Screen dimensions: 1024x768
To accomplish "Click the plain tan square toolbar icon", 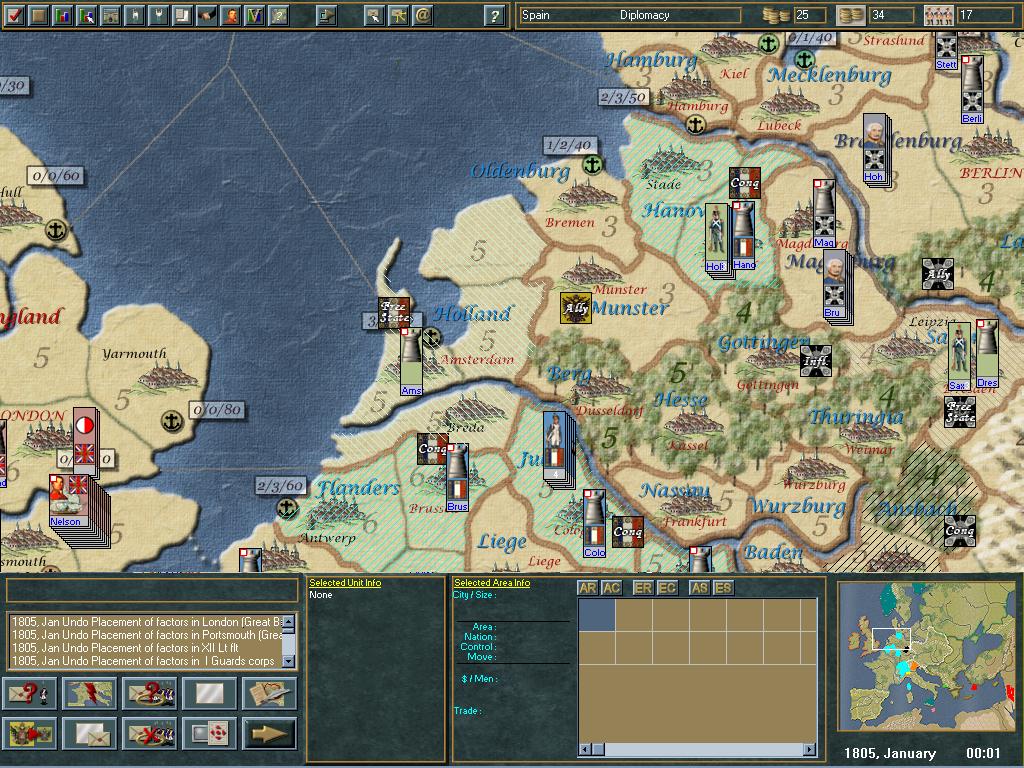I will point(39,15).
